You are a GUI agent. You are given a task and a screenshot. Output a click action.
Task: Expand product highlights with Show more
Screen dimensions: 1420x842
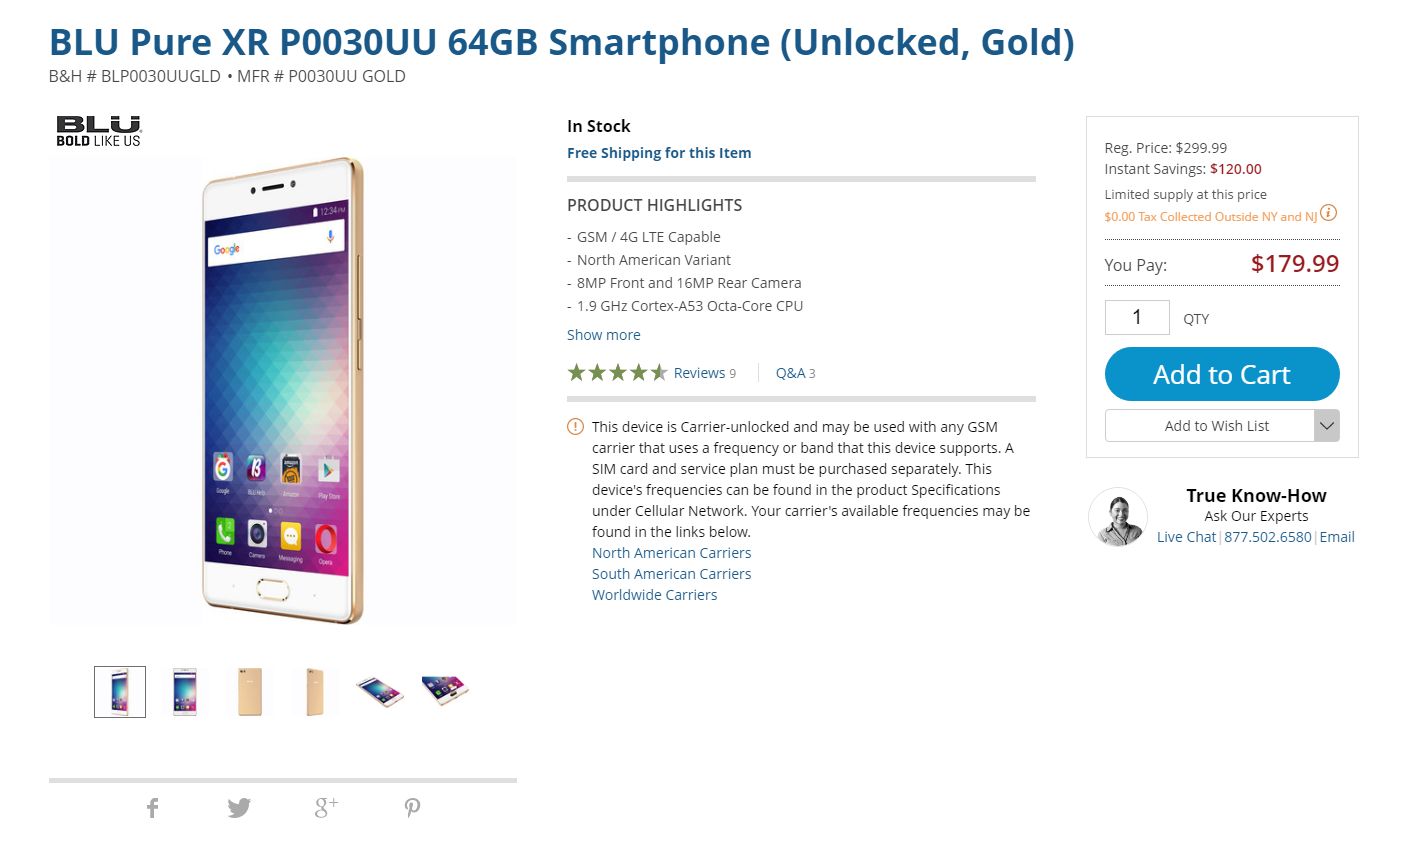pos(604,335)
